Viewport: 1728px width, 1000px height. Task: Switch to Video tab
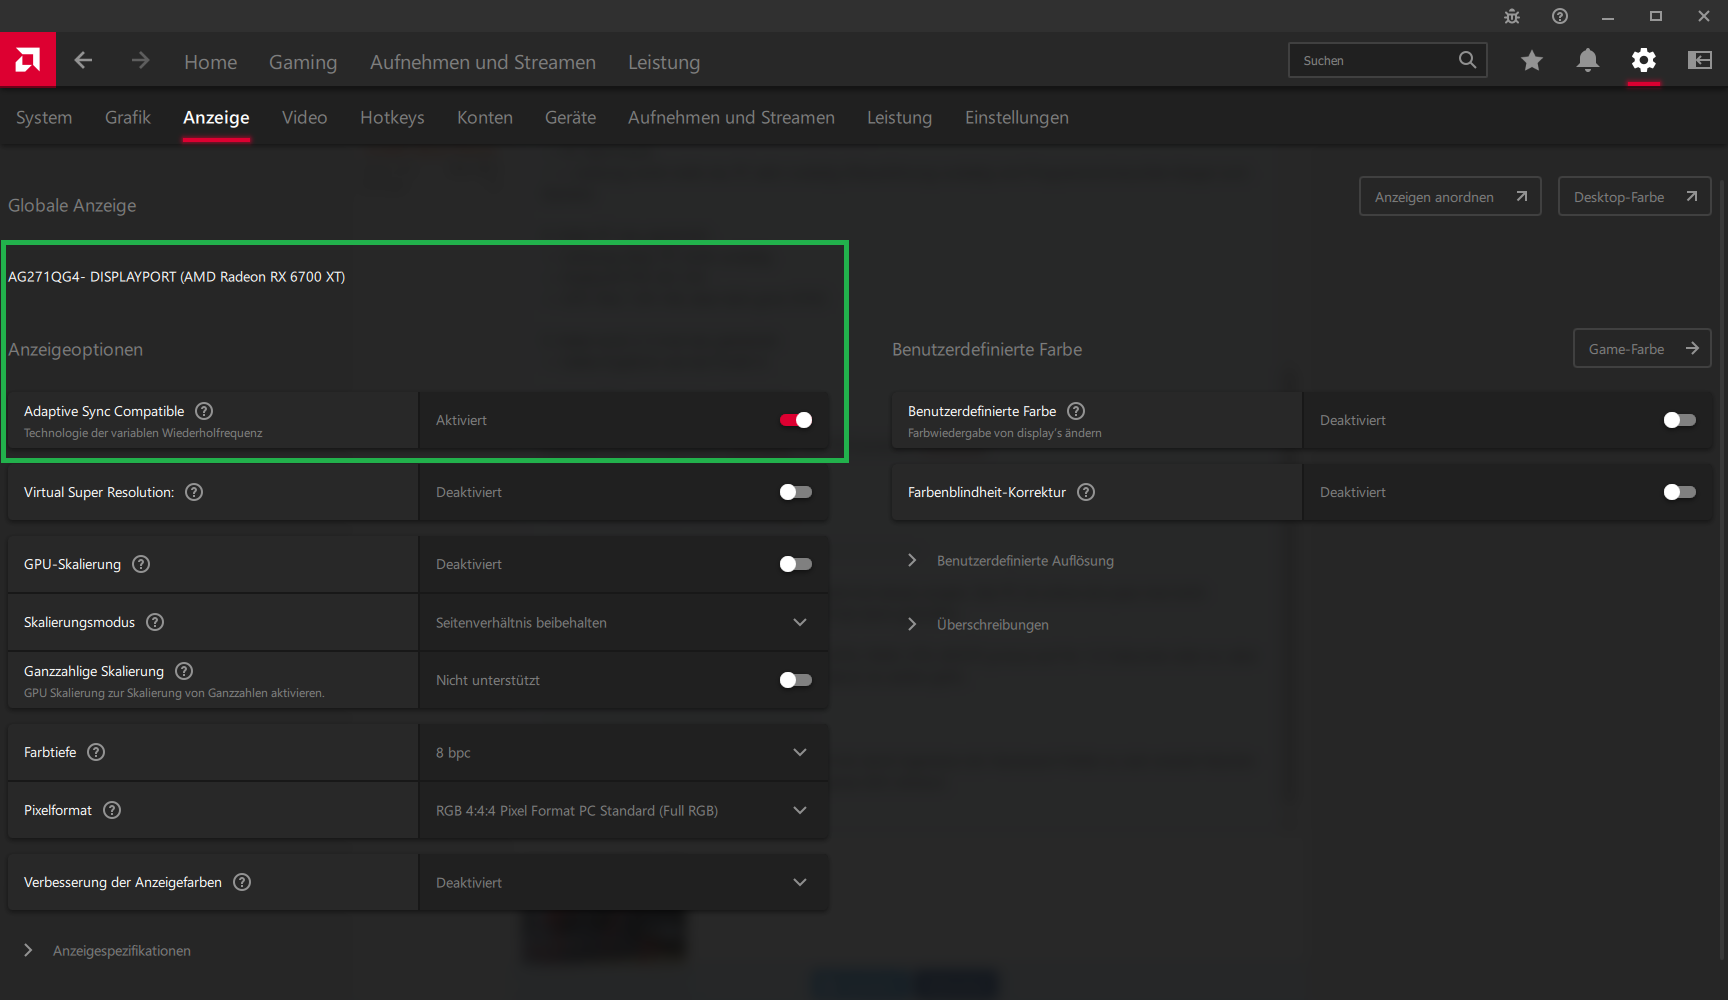pos(305,118)
